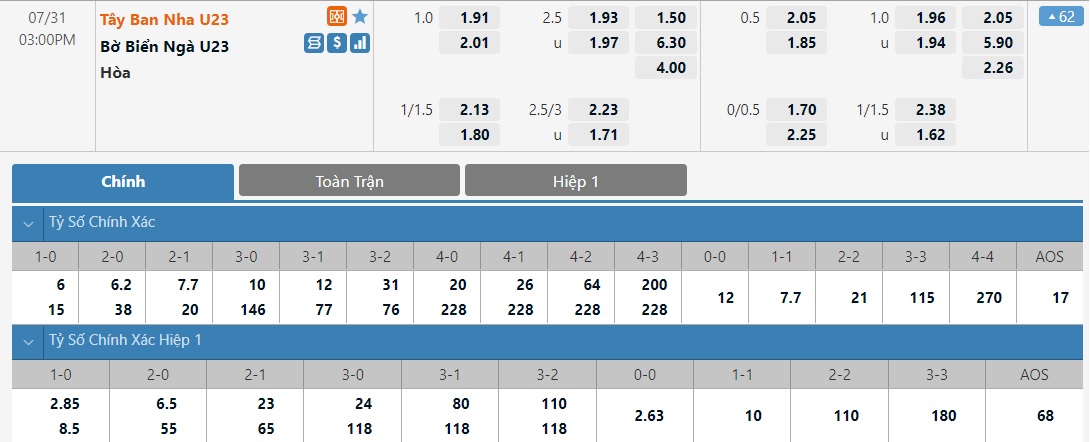Collapse the 62 markets counter button
The width and height of the screenshot is (1090, 442).
pyautogui.click(x=1063, y=16)
